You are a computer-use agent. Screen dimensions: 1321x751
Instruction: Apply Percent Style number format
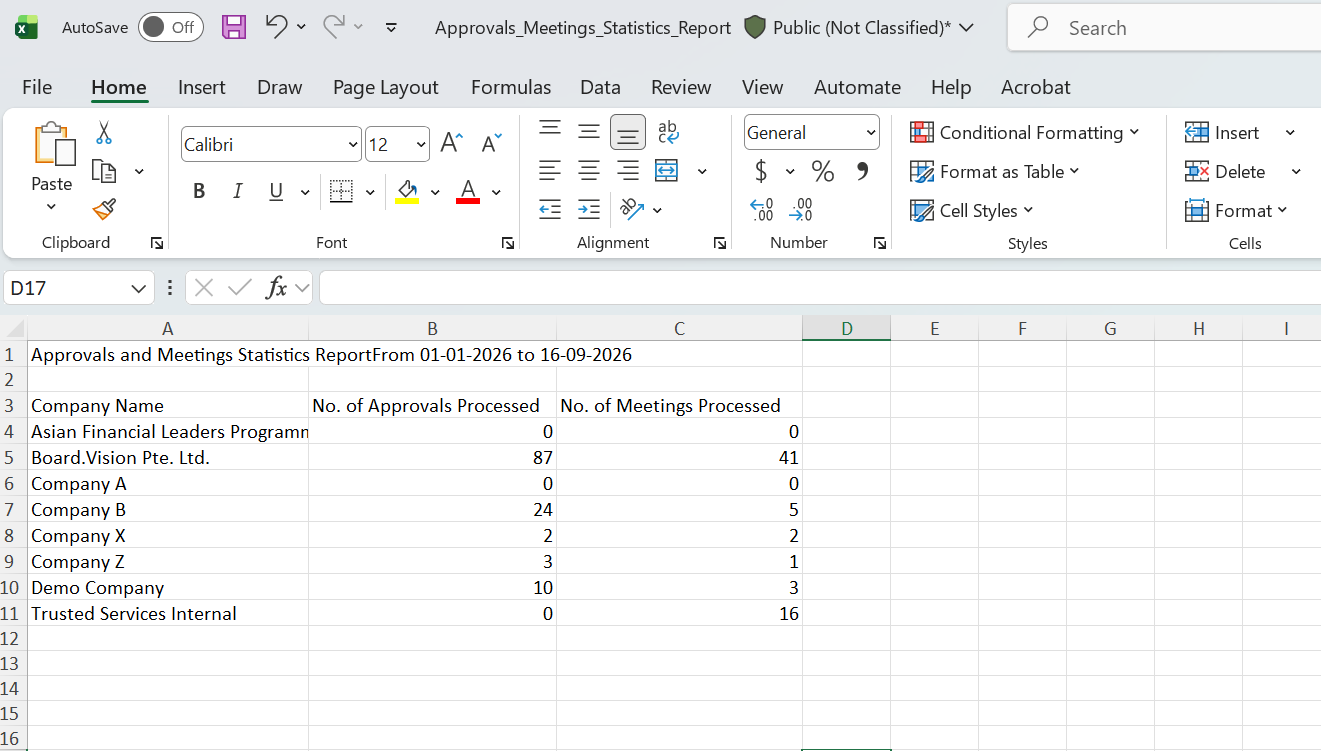click(823, 172)
